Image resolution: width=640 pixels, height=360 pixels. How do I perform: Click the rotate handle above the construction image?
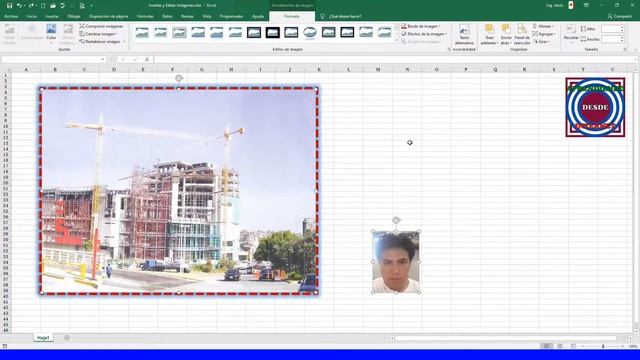[x=179, y=78]
